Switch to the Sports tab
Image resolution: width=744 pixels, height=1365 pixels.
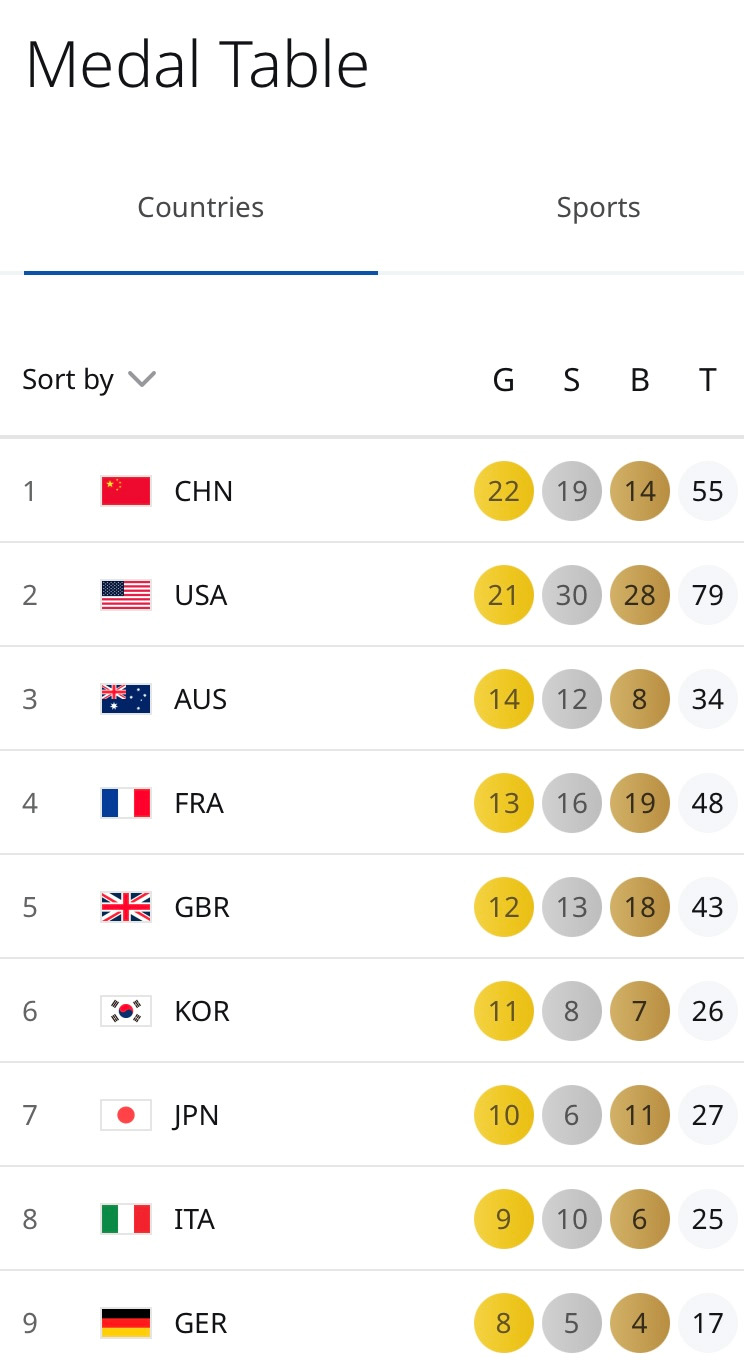[598, 208]
